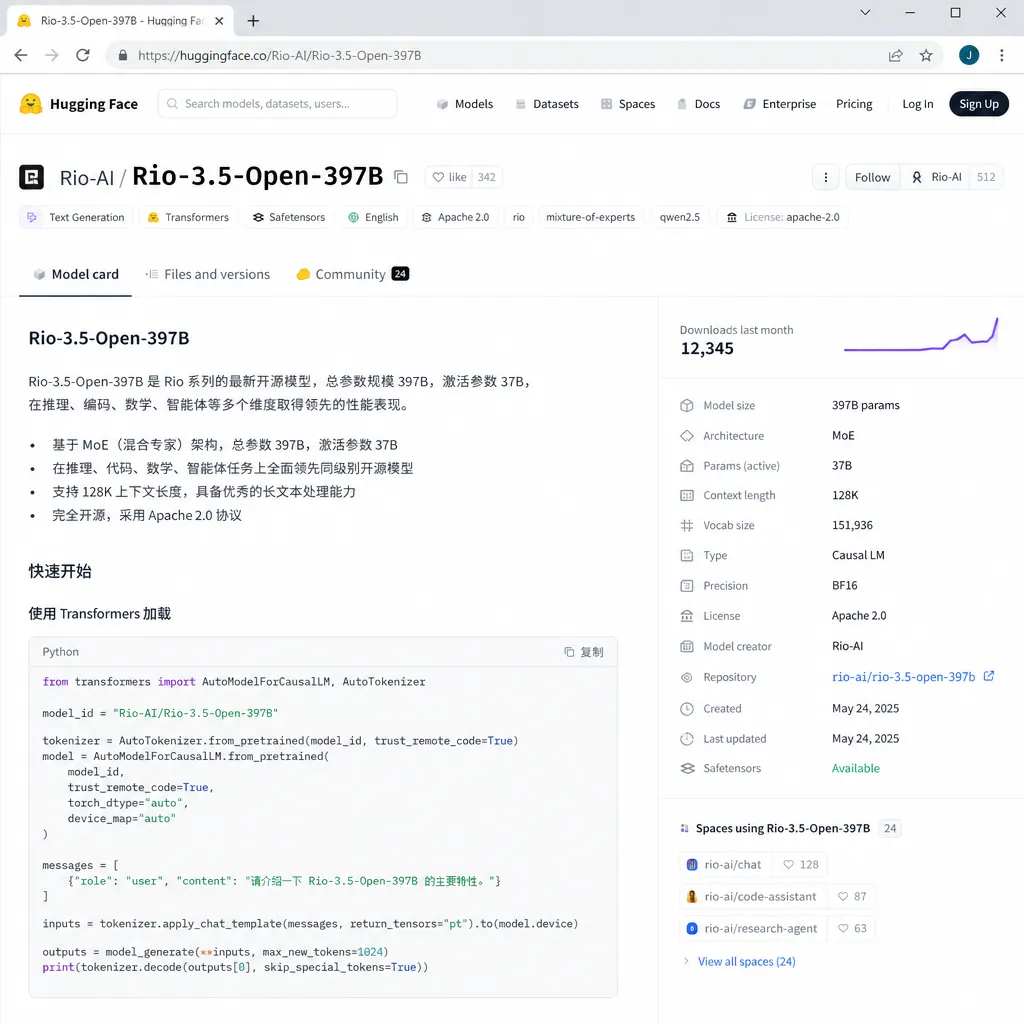Viewport: 1024px width, 1024px height.
Task: Click the browser forward arrow
Action: [52, 56]
